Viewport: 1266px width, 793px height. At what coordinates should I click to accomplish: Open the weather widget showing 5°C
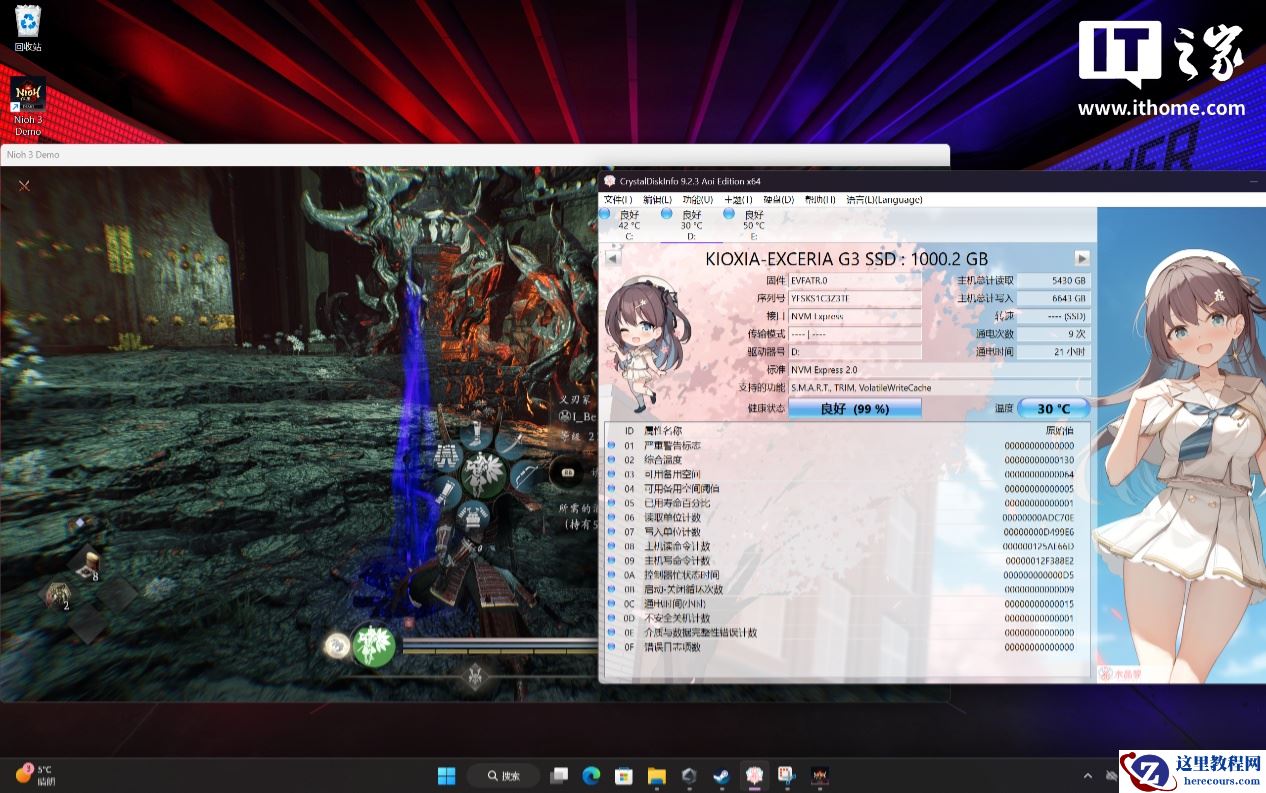36,775
